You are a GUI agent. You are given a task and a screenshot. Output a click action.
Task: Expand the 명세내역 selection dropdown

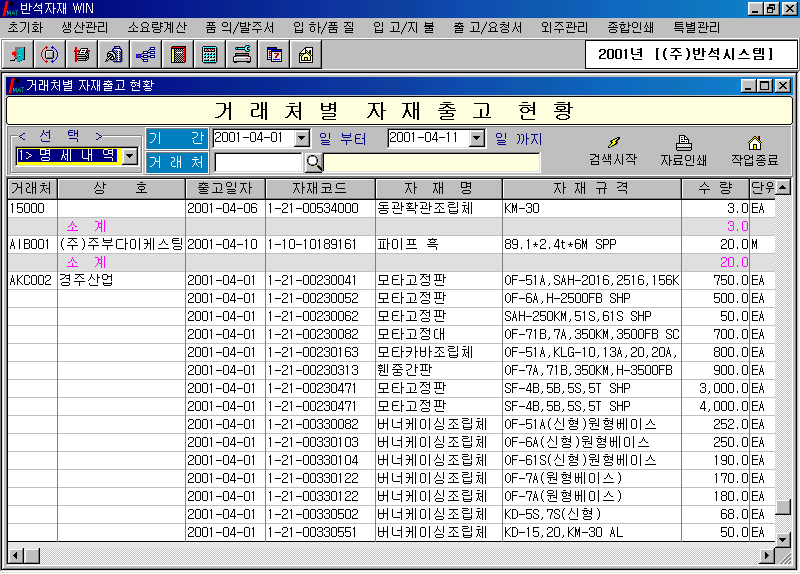click(x=129, y=156)
